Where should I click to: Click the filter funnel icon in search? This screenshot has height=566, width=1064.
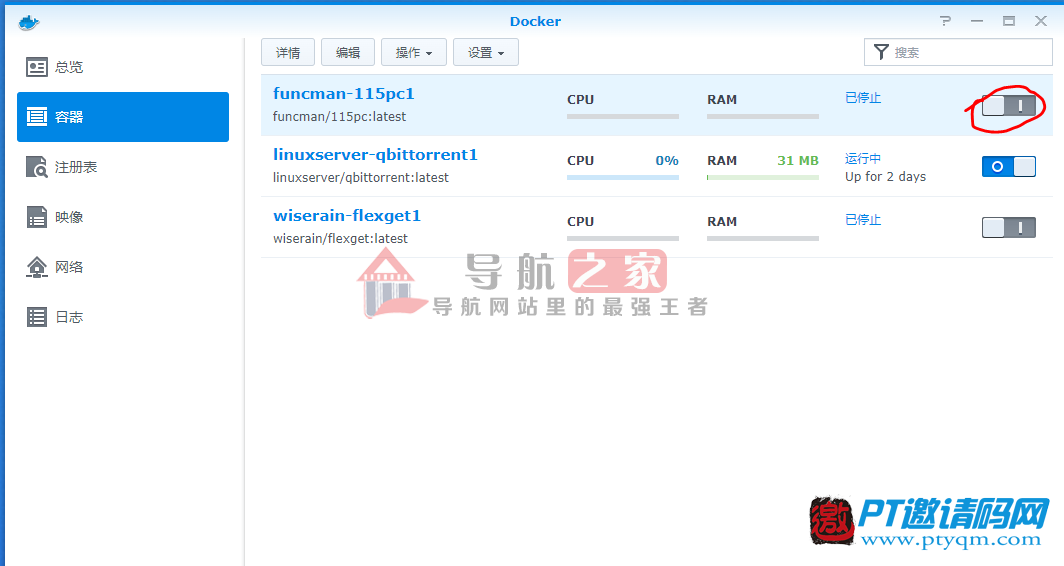(881, 52)
